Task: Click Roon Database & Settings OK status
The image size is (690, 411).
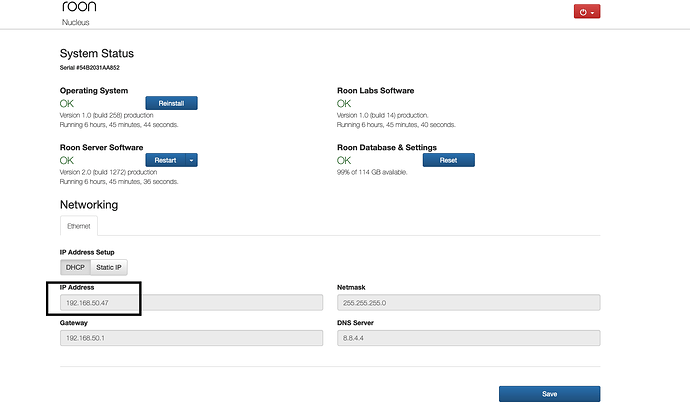Action: (x=344, y=160)
